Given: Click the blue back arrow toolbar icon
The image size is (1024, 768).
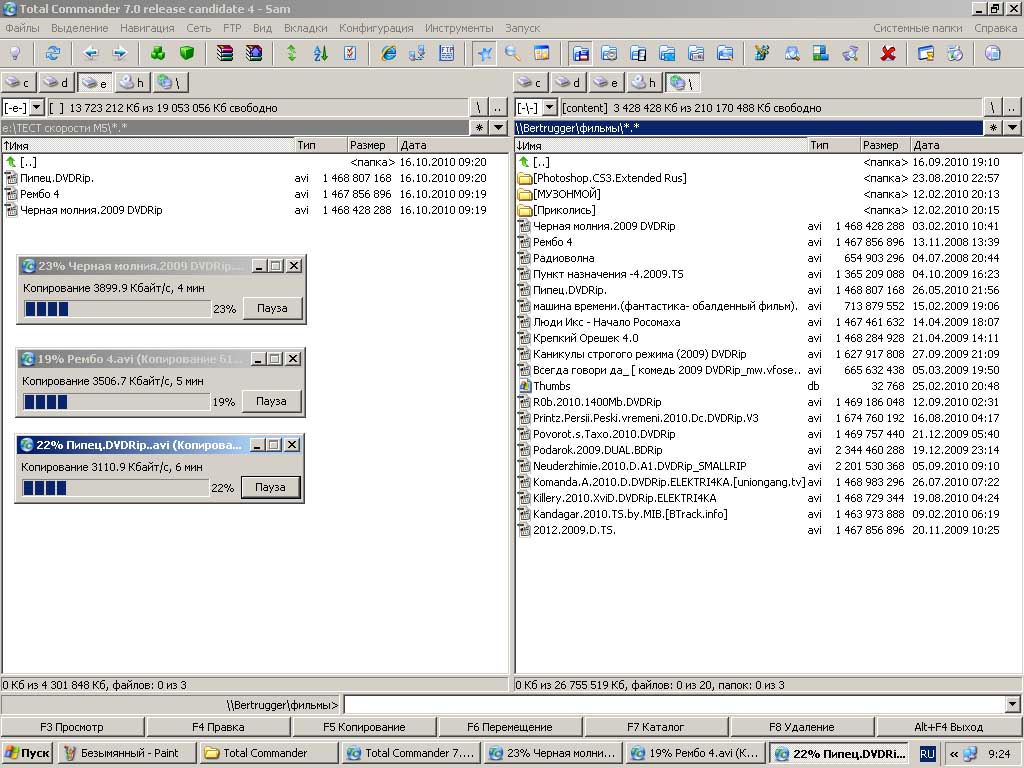Looking at the screenshot, I should (x=91, y=53).
